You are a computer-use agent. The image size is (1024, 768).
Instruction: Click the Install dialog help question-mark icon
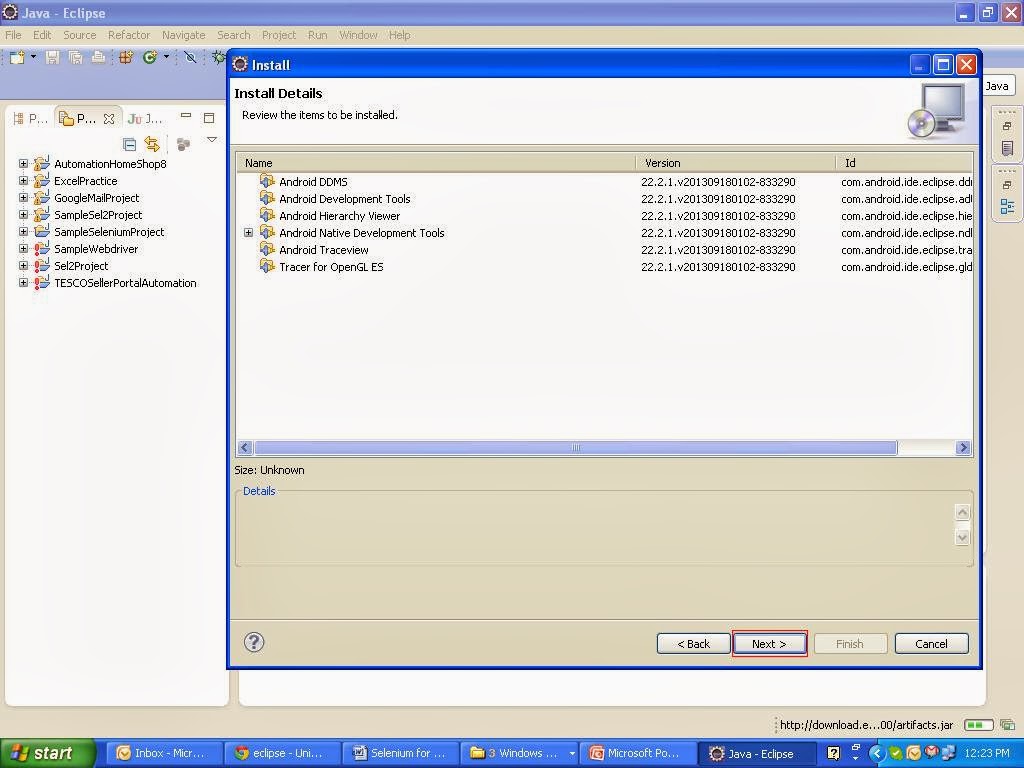click(x=254, y=642)
